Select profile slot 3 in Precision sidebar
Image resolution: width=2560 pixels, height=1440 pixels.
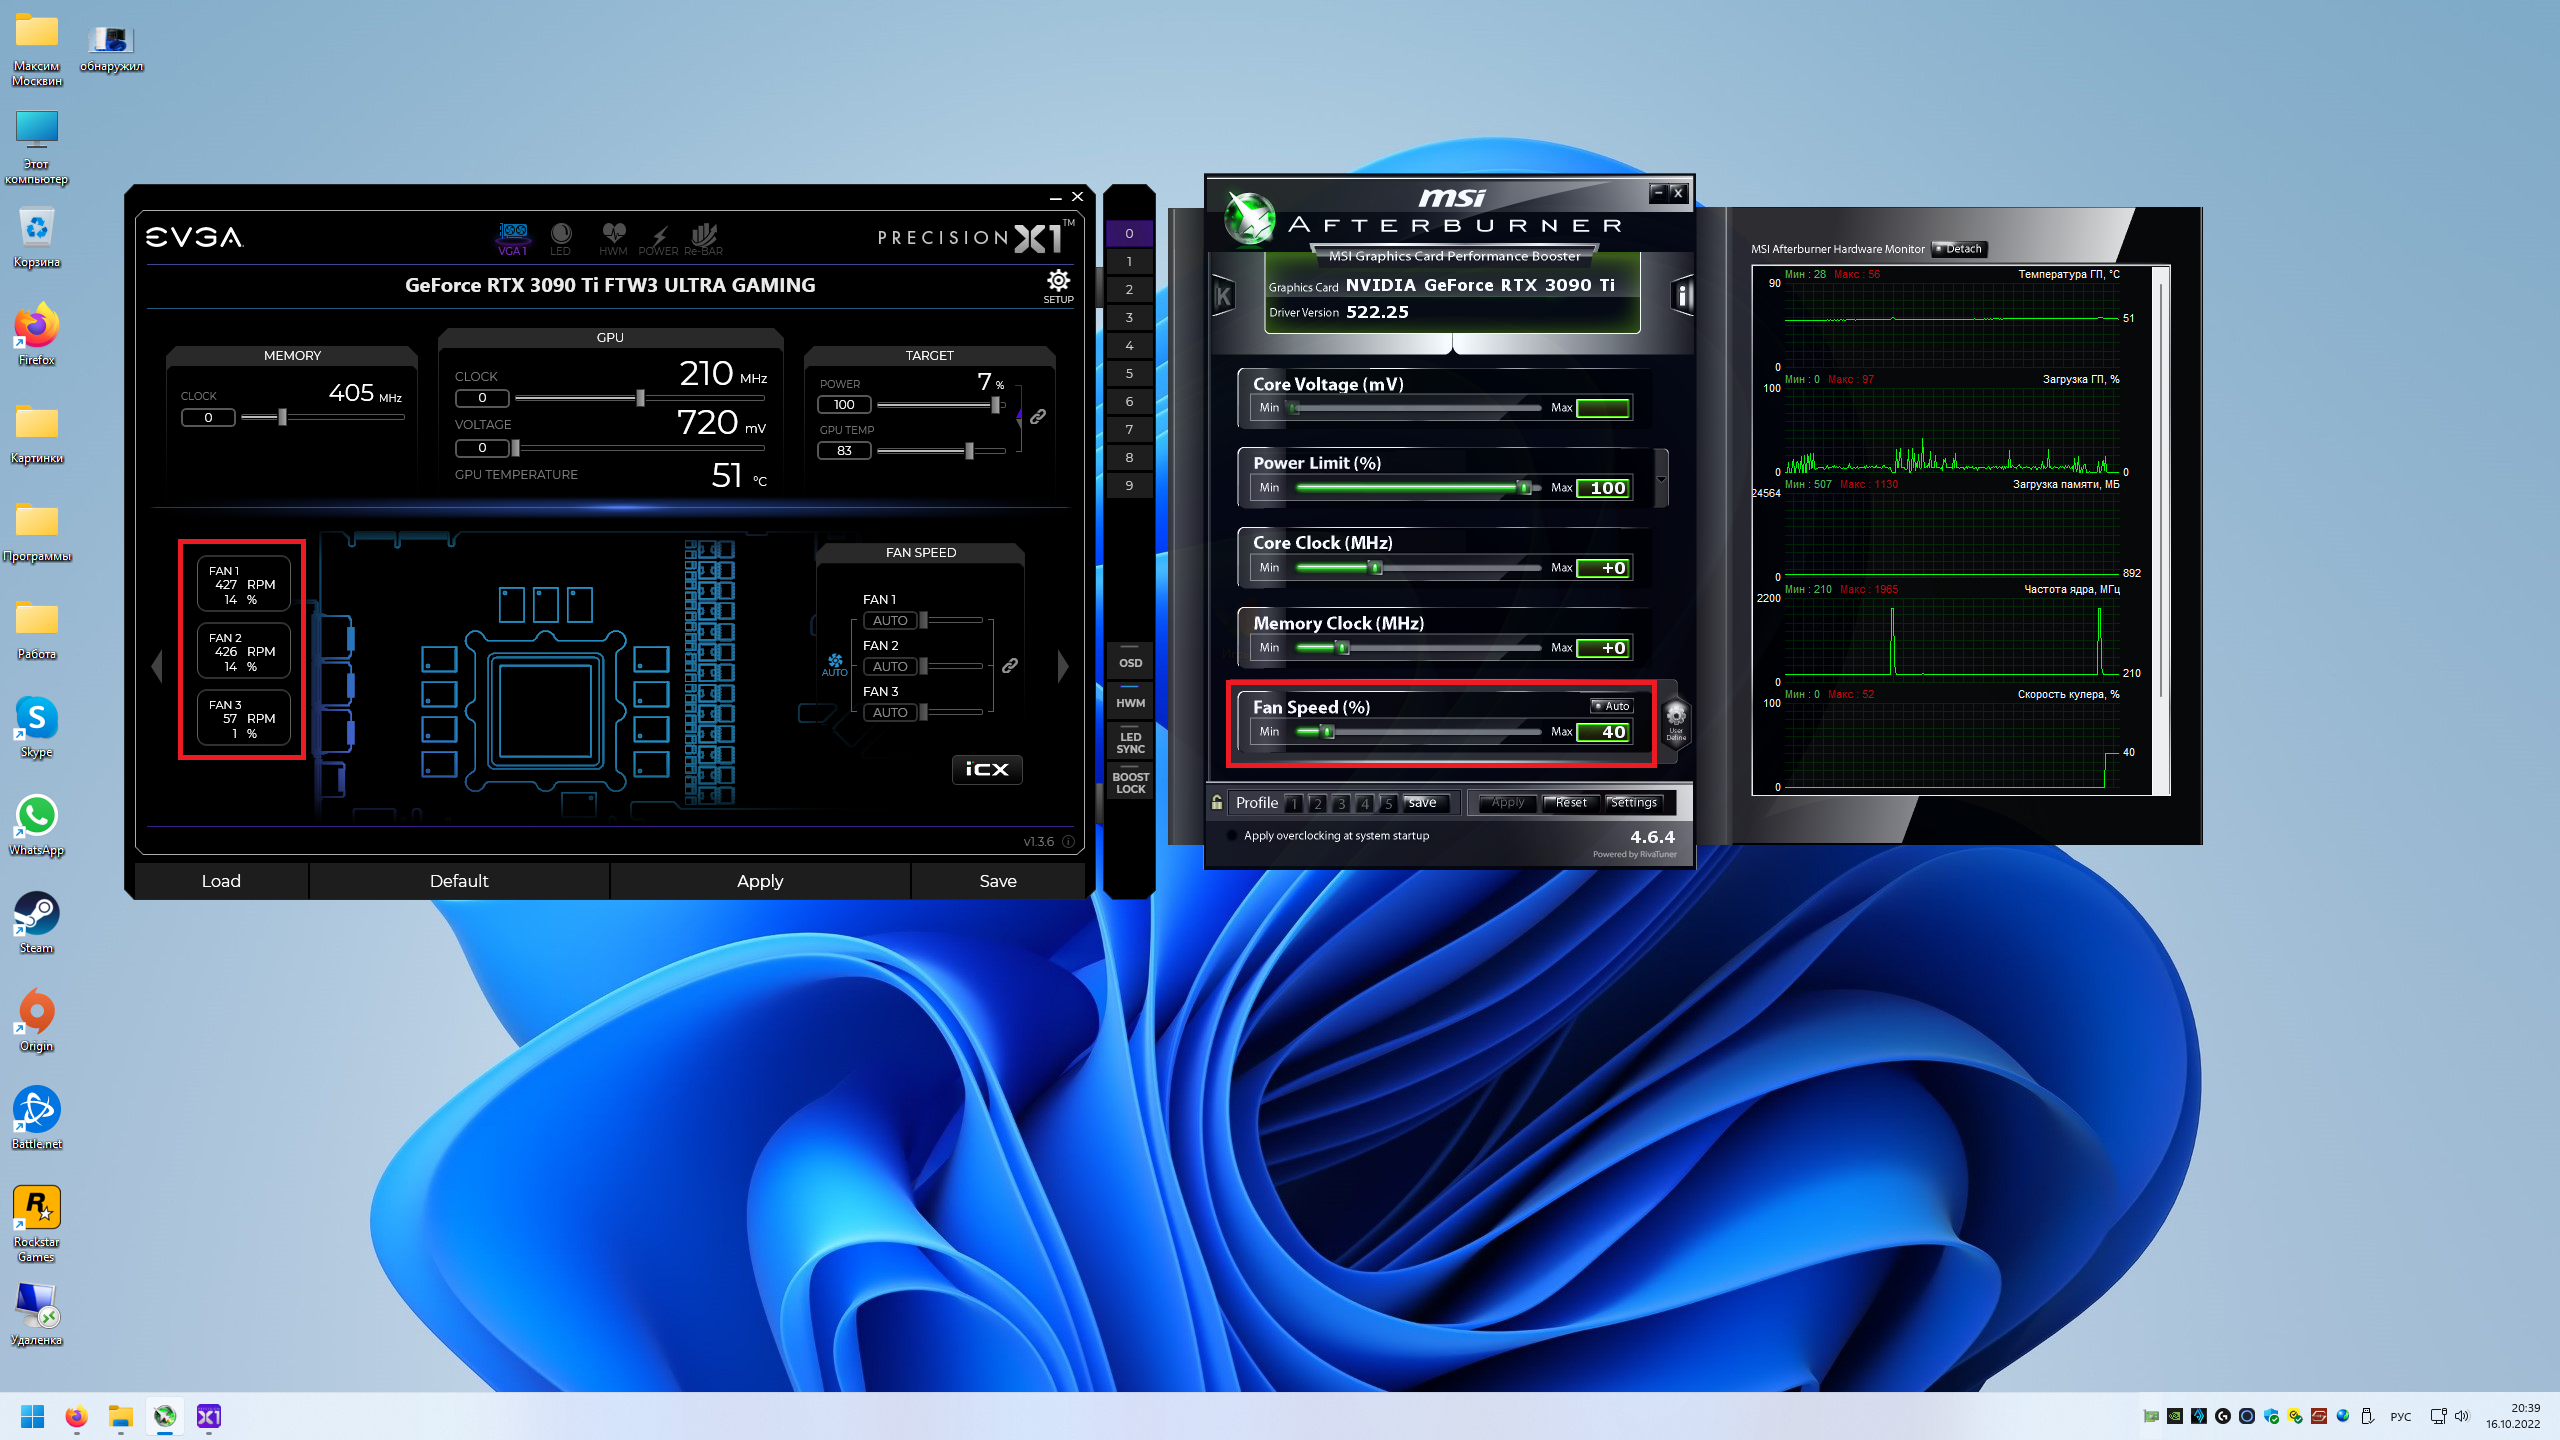click(x=1129, y=317)
